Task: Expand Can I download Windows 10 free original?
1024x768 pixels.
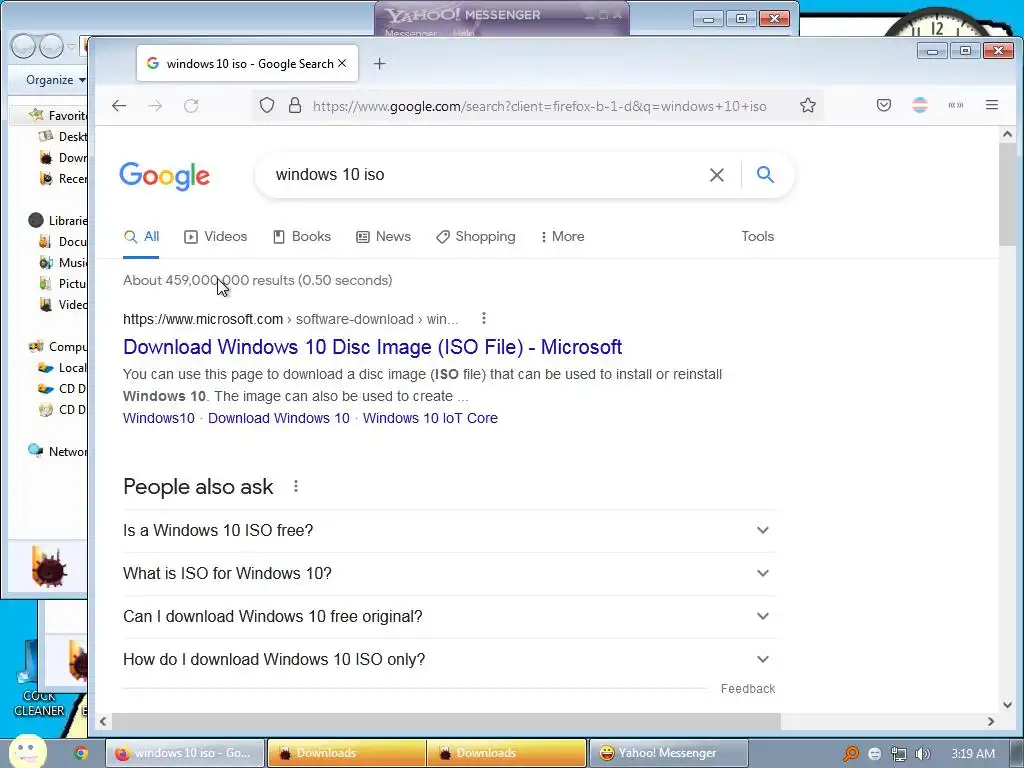Action: coord(449,616)
